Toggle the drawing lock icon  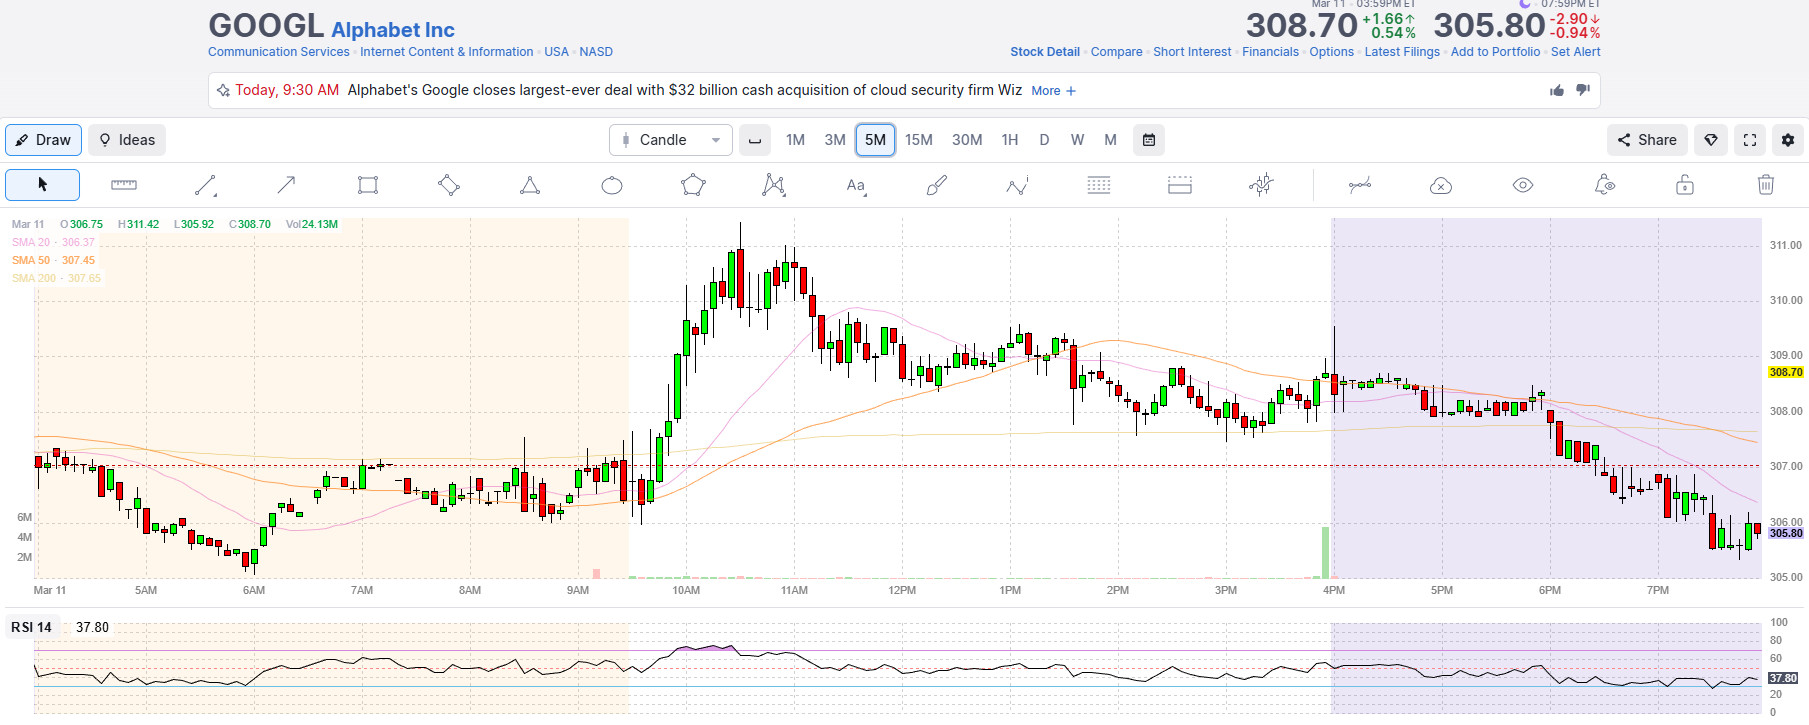[1685, 185]
